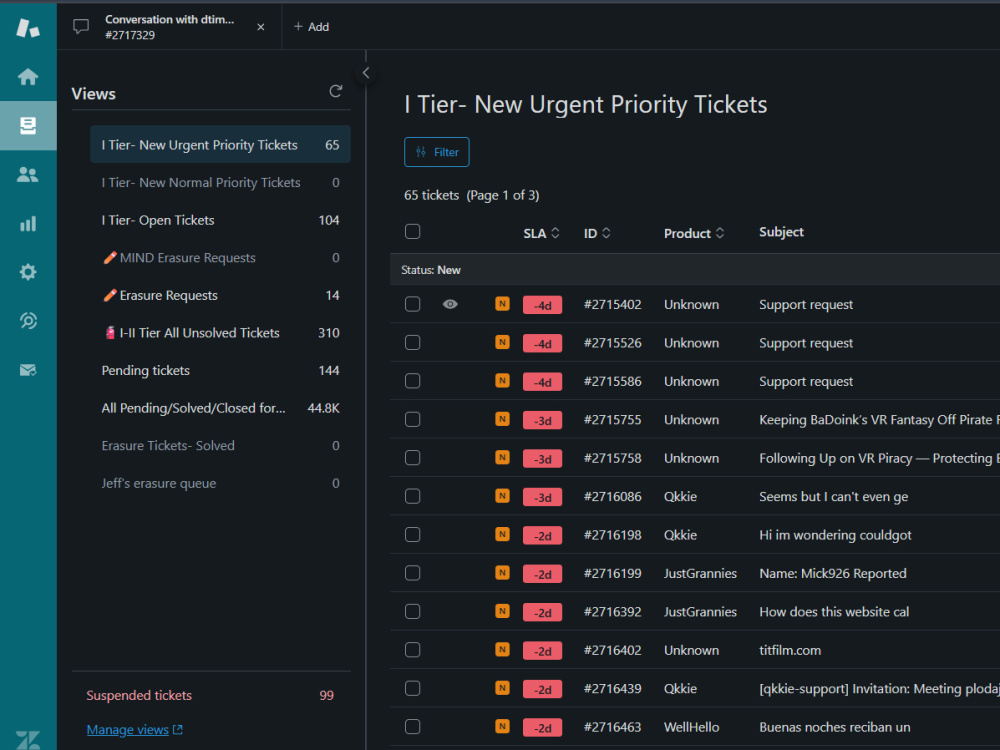Click the New status badge on ticket #2716463
Image resolution: width=1000 pixels, height=750 pixels.
(503, 726)
